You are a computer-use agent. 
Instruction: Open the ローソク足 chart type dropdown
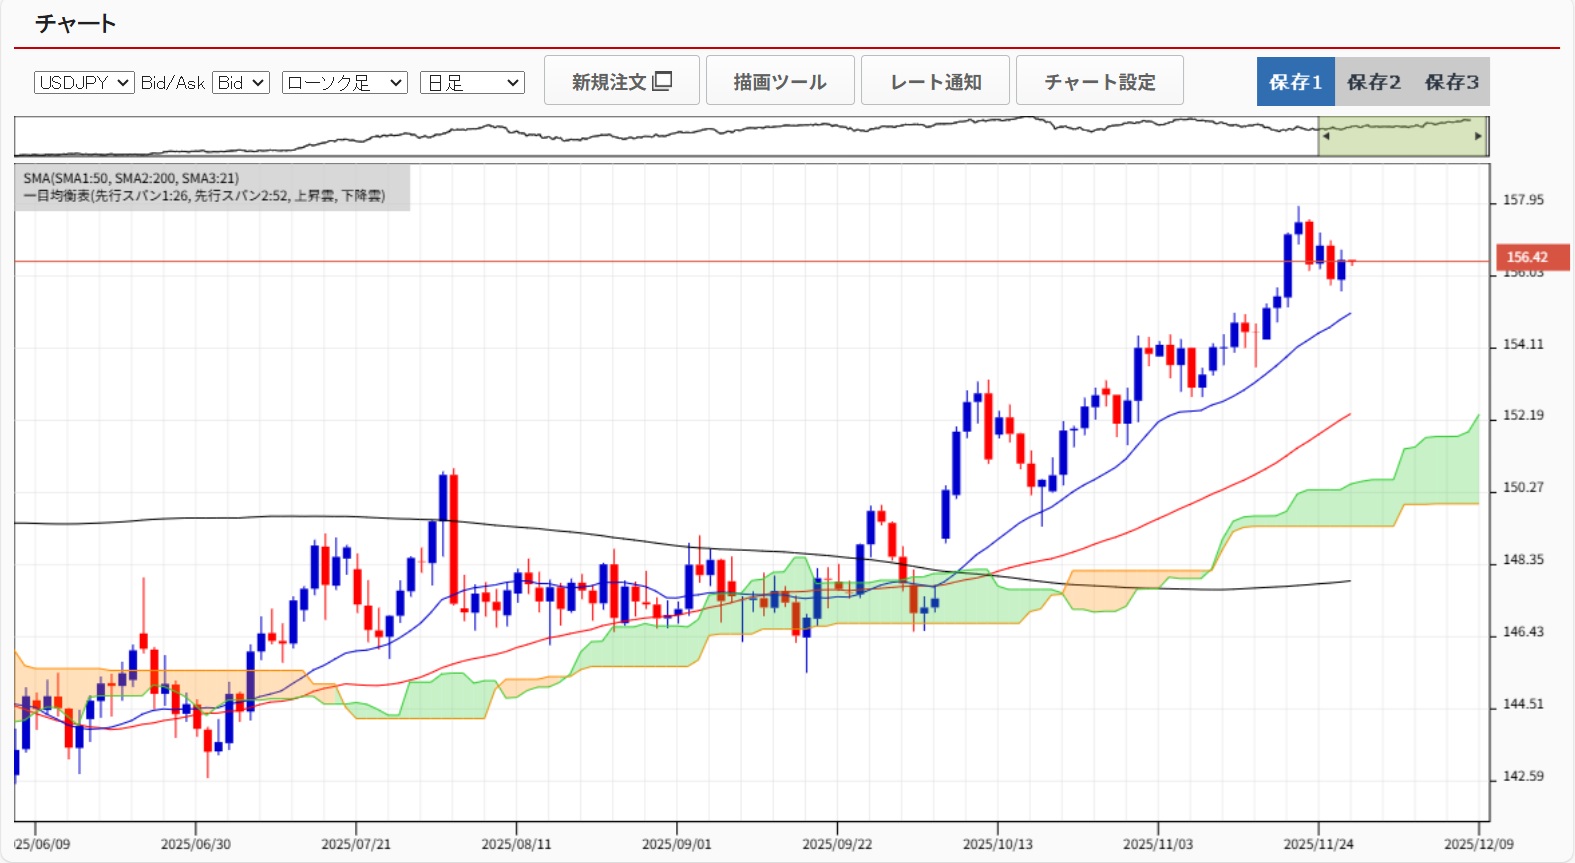344,83
